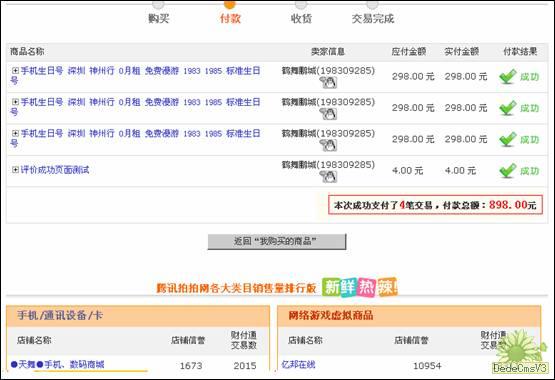Click the 实付金额 column header
The image size is (555, 380).
click(x=462, y=52)
